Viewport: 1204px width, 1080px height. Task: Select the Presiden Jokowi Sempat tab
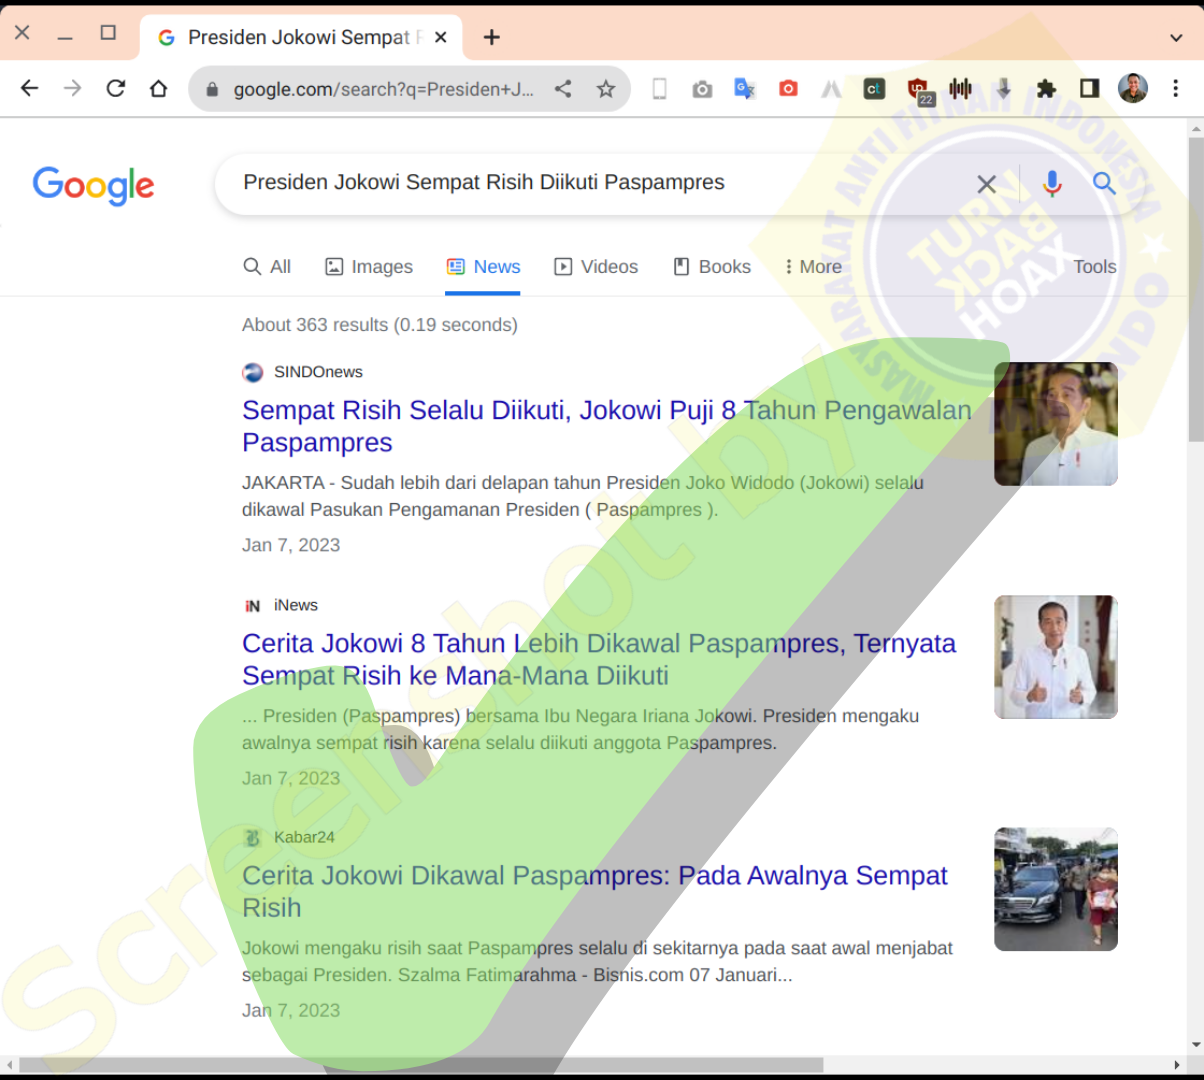coord(301,38)
